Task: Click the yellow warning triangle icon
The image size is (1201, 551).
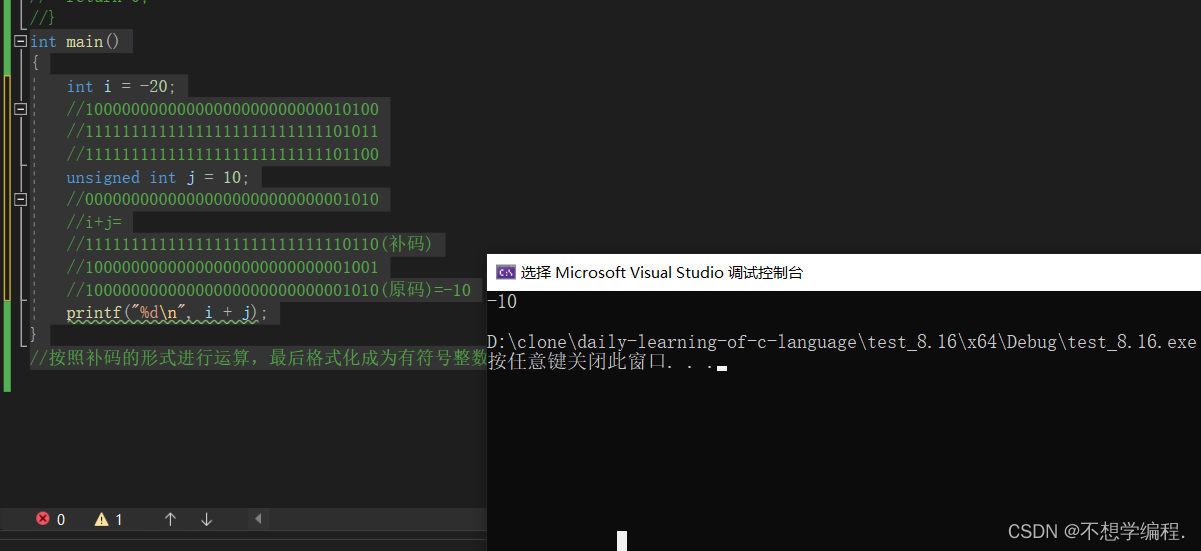Action: coord(101,519)
